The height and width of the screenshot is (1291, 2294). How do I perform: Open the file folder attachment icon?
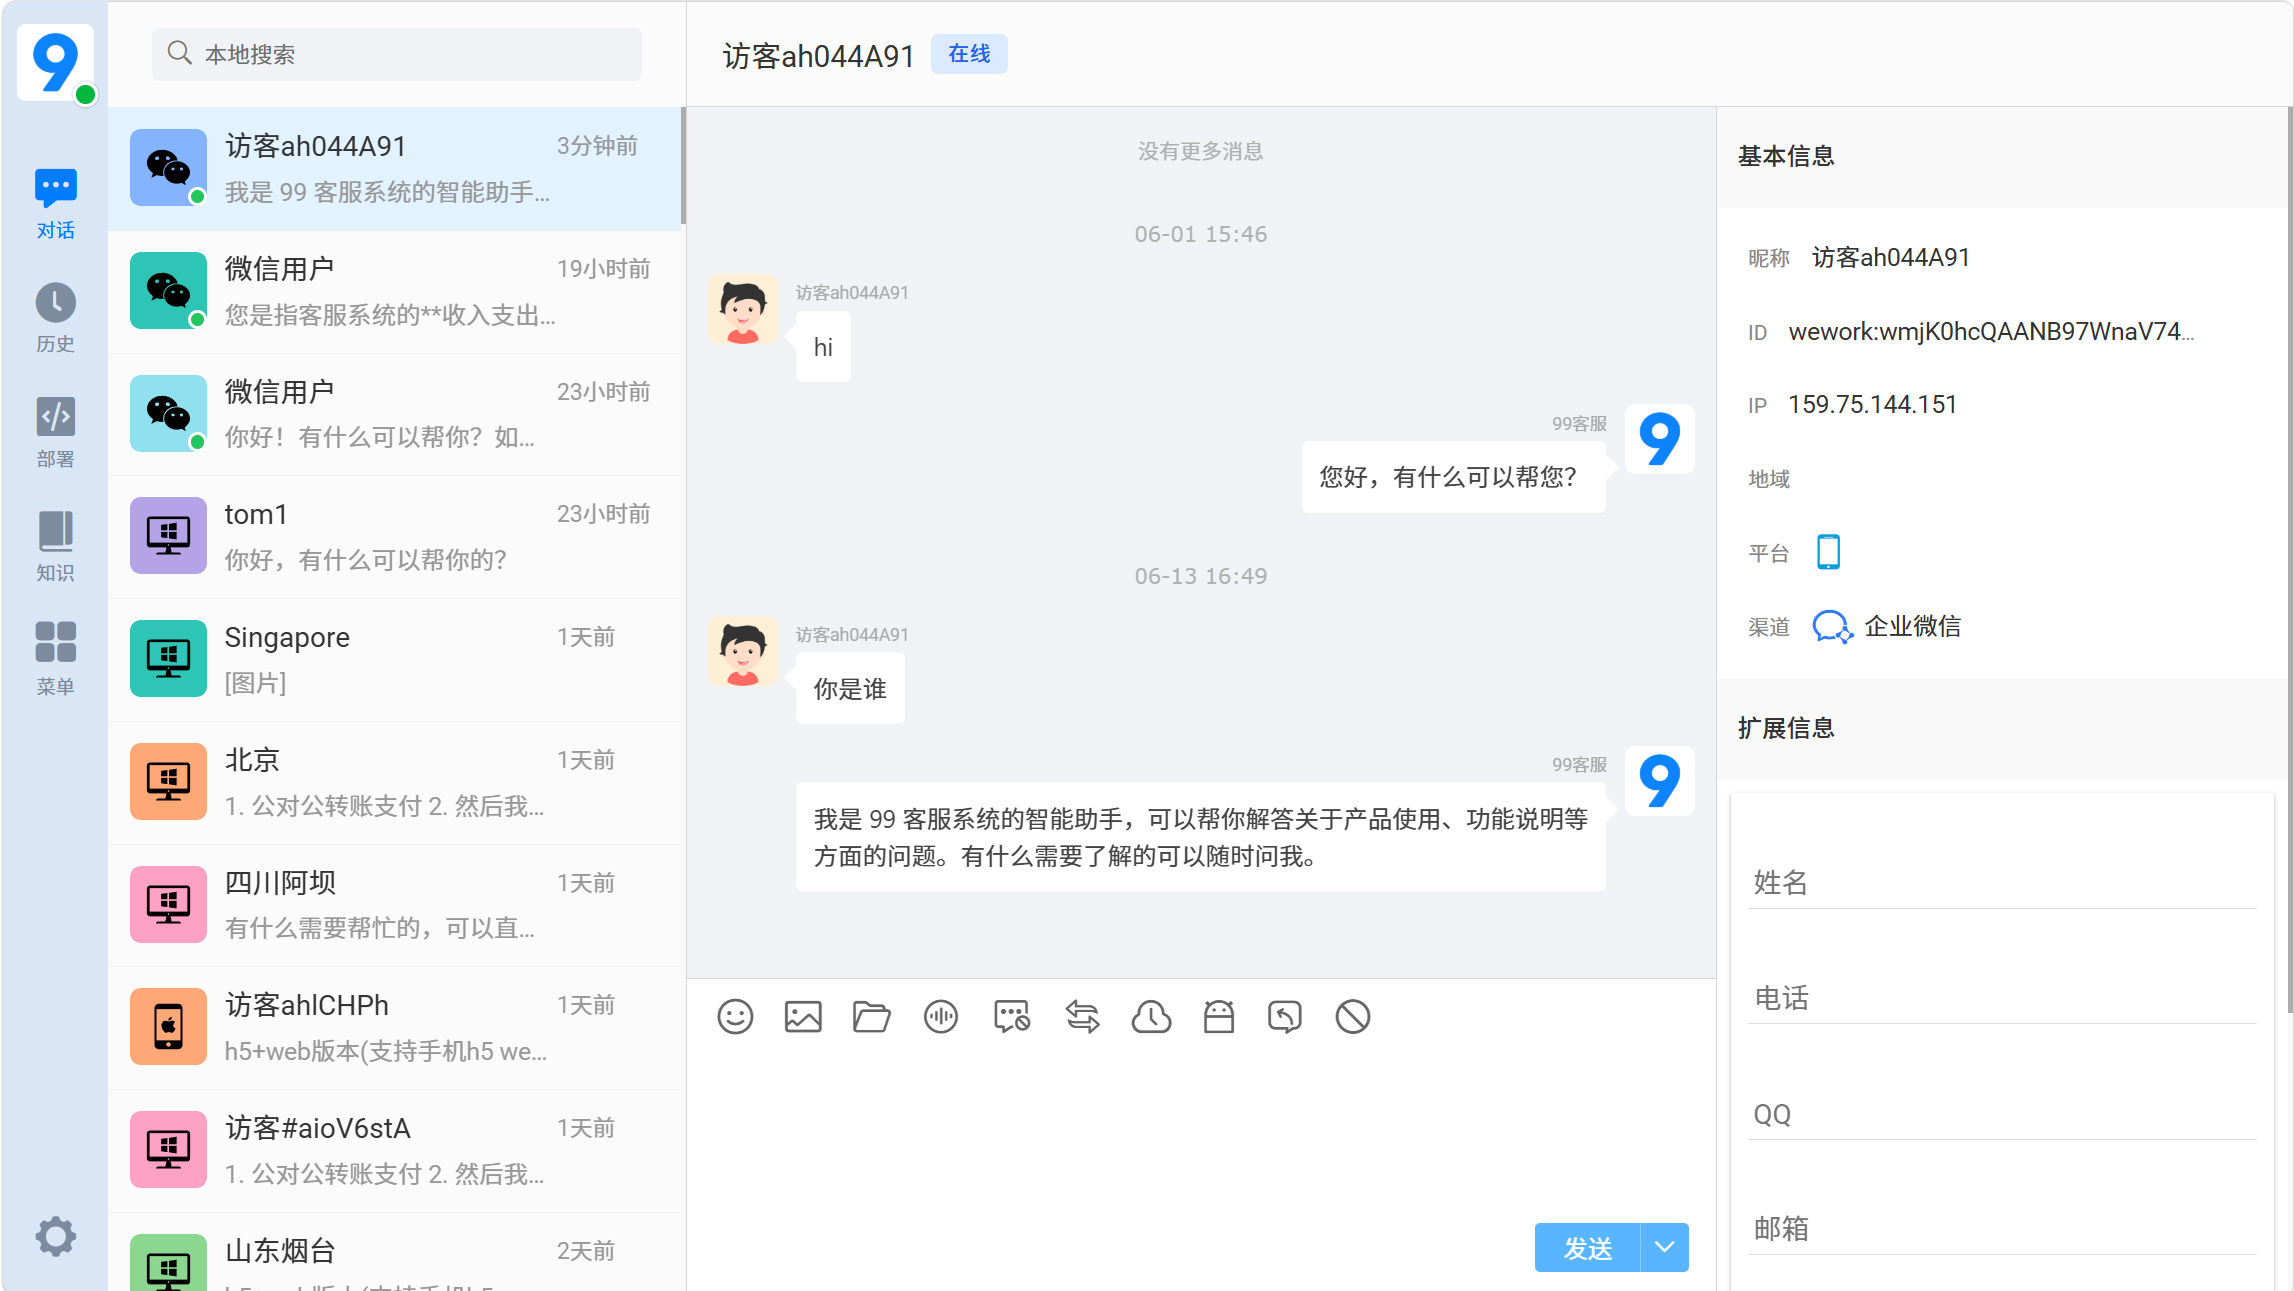[x=871, y=1017]
